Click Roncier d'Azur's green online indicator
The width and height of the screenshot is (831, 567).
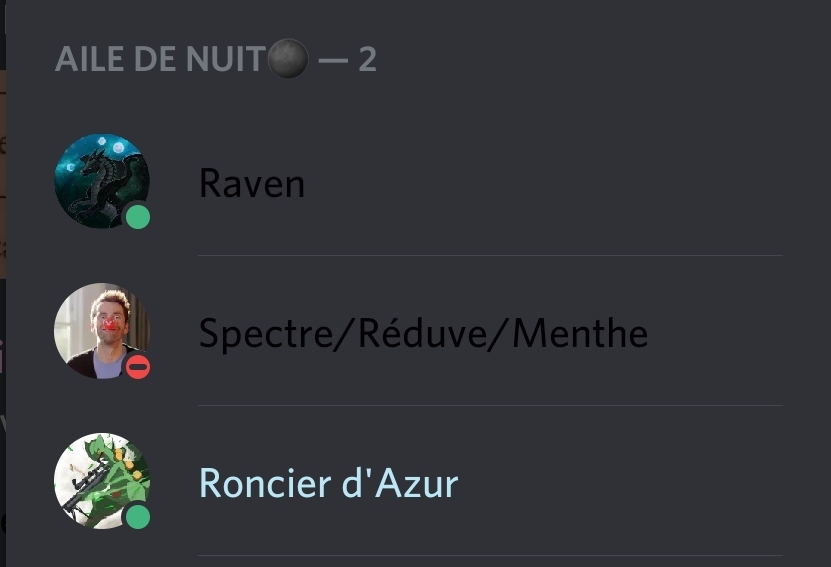point(138,517)
